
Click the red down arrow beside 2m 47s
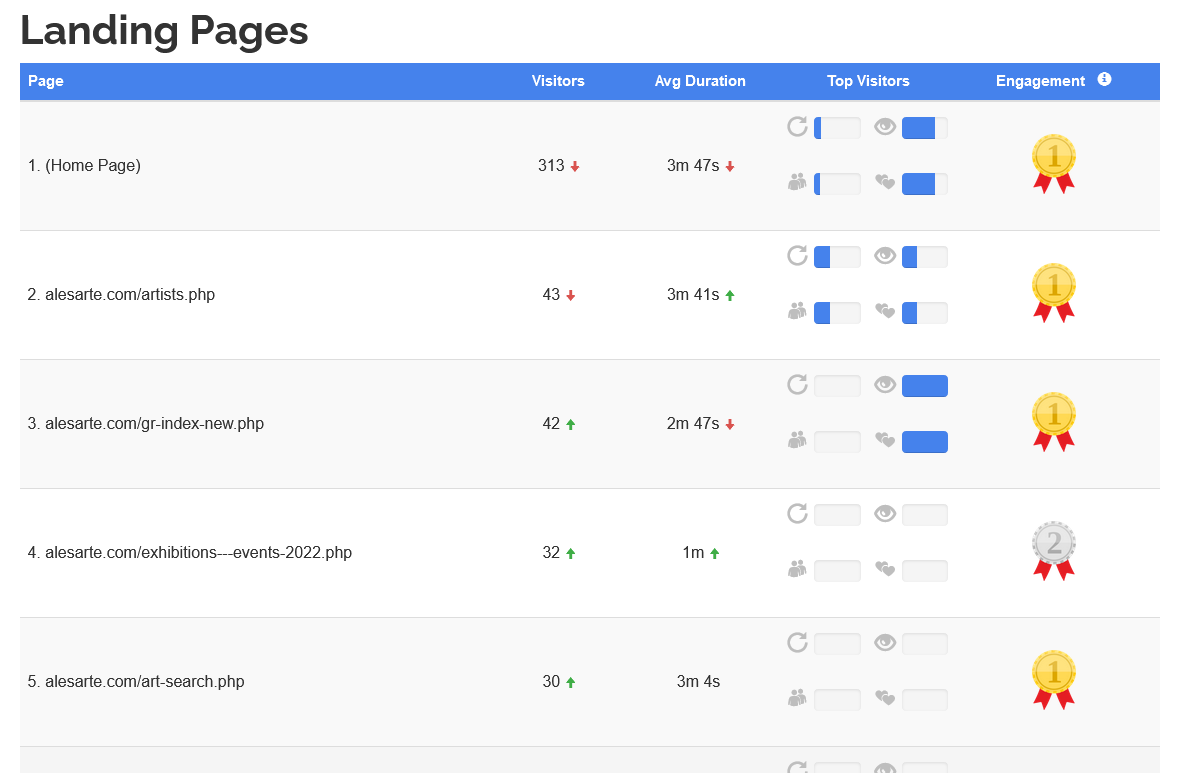[730, 425]
